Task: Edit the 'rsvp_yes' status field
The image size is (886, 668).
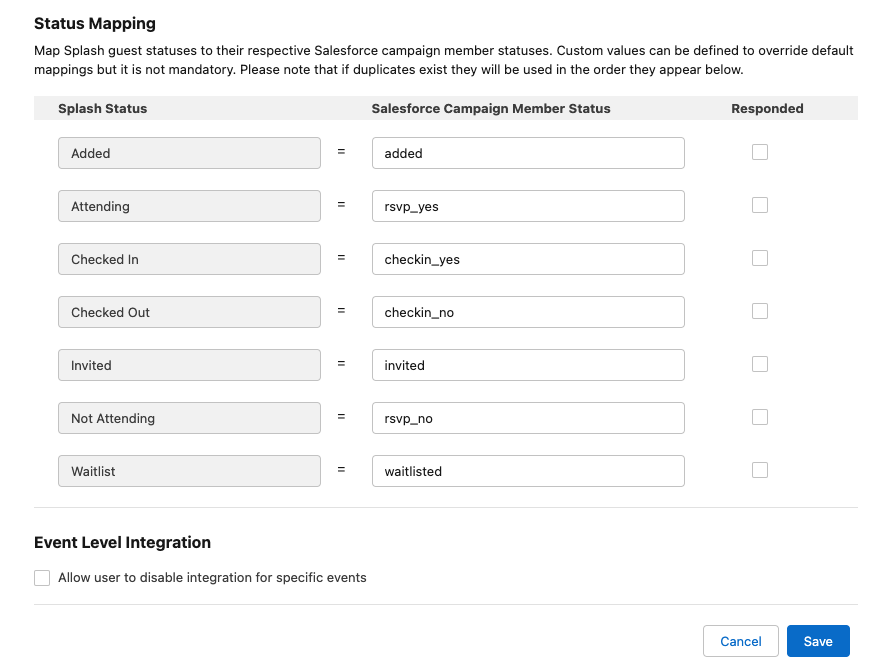Action: pyautogui.click(x=528, y=206)
